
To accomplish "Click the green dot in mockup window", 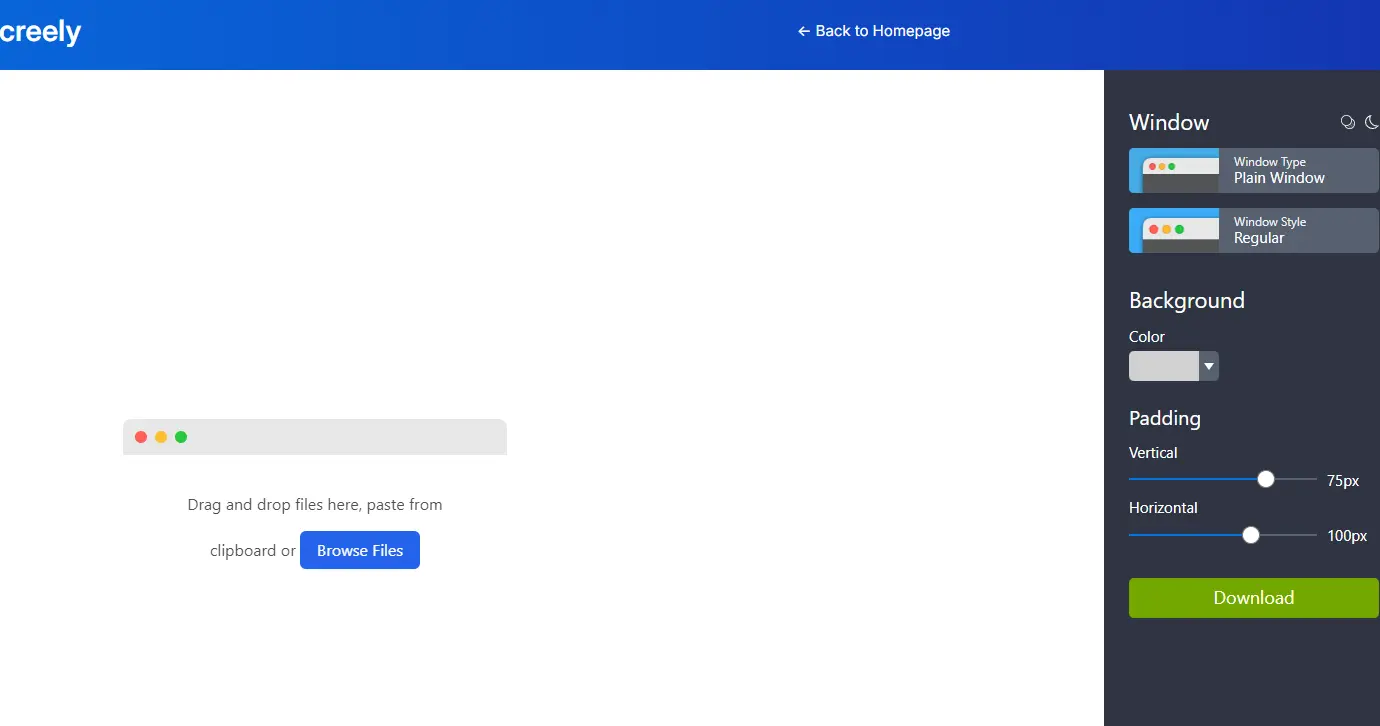I will click(x=181, y=437).
